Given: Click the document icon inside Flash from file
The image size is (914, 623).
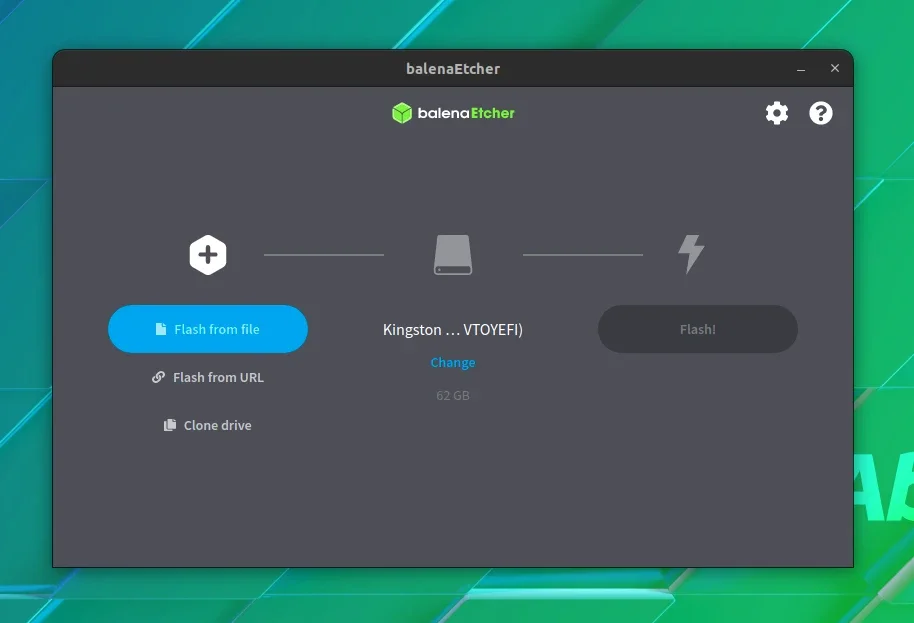Looking at the screenshot, I should pos(161,329).
